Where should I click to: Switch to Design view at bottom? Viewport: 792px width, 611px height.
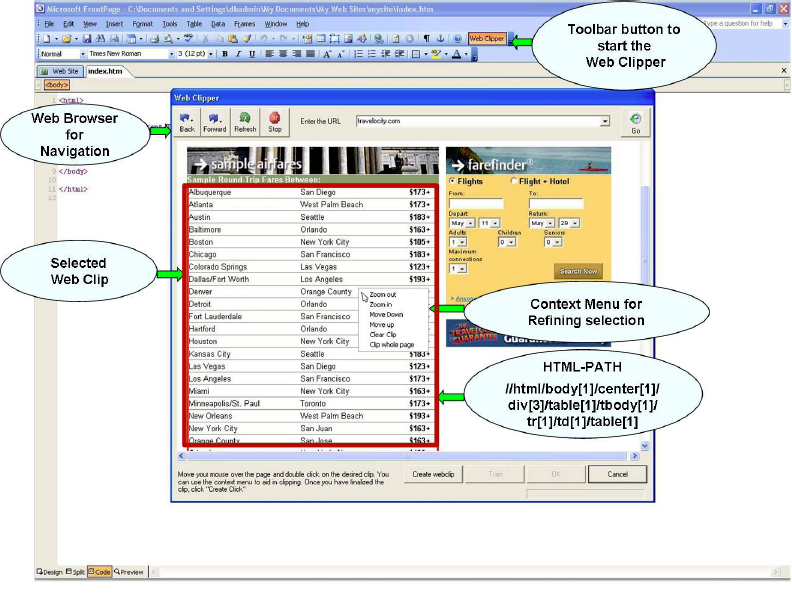(x=49, y=572)
